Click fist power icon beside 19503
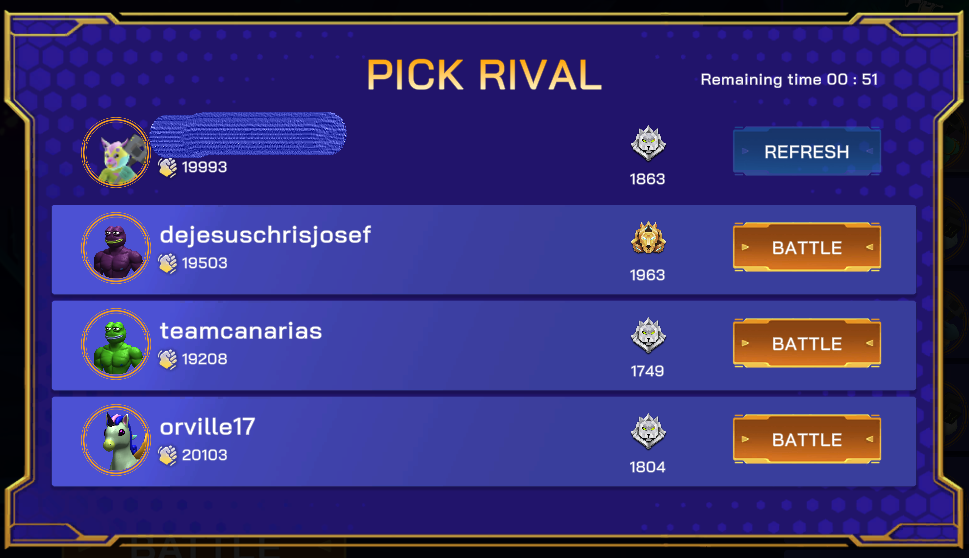Viewport: 969px width, 558px height. 168,263
